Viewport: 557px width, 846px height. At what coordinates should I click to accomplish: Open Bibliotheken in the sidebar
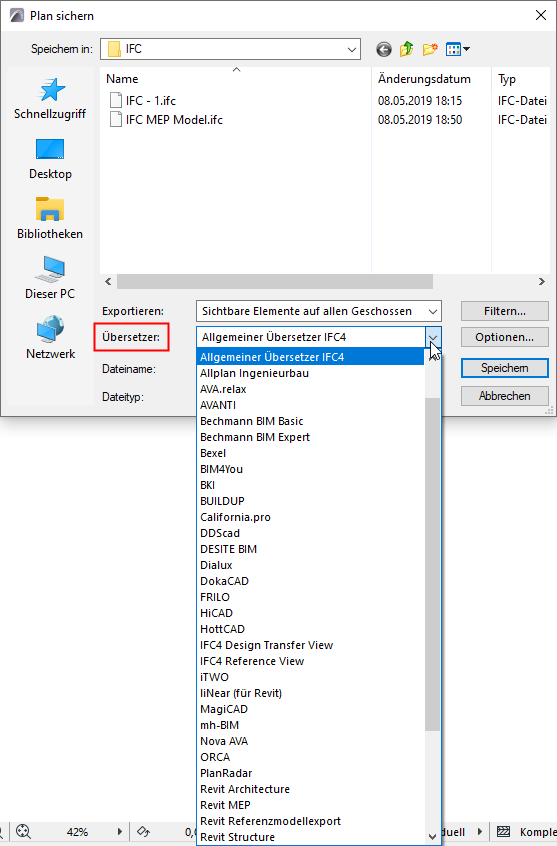[x=50, y=219]
